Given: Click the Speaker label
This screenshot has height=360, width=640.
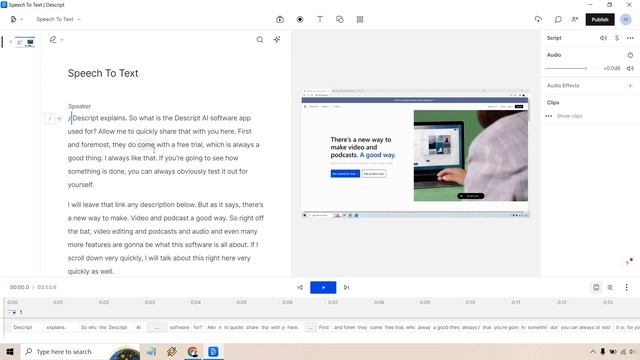Looking at the screenshot, I should tap(79, 106).
